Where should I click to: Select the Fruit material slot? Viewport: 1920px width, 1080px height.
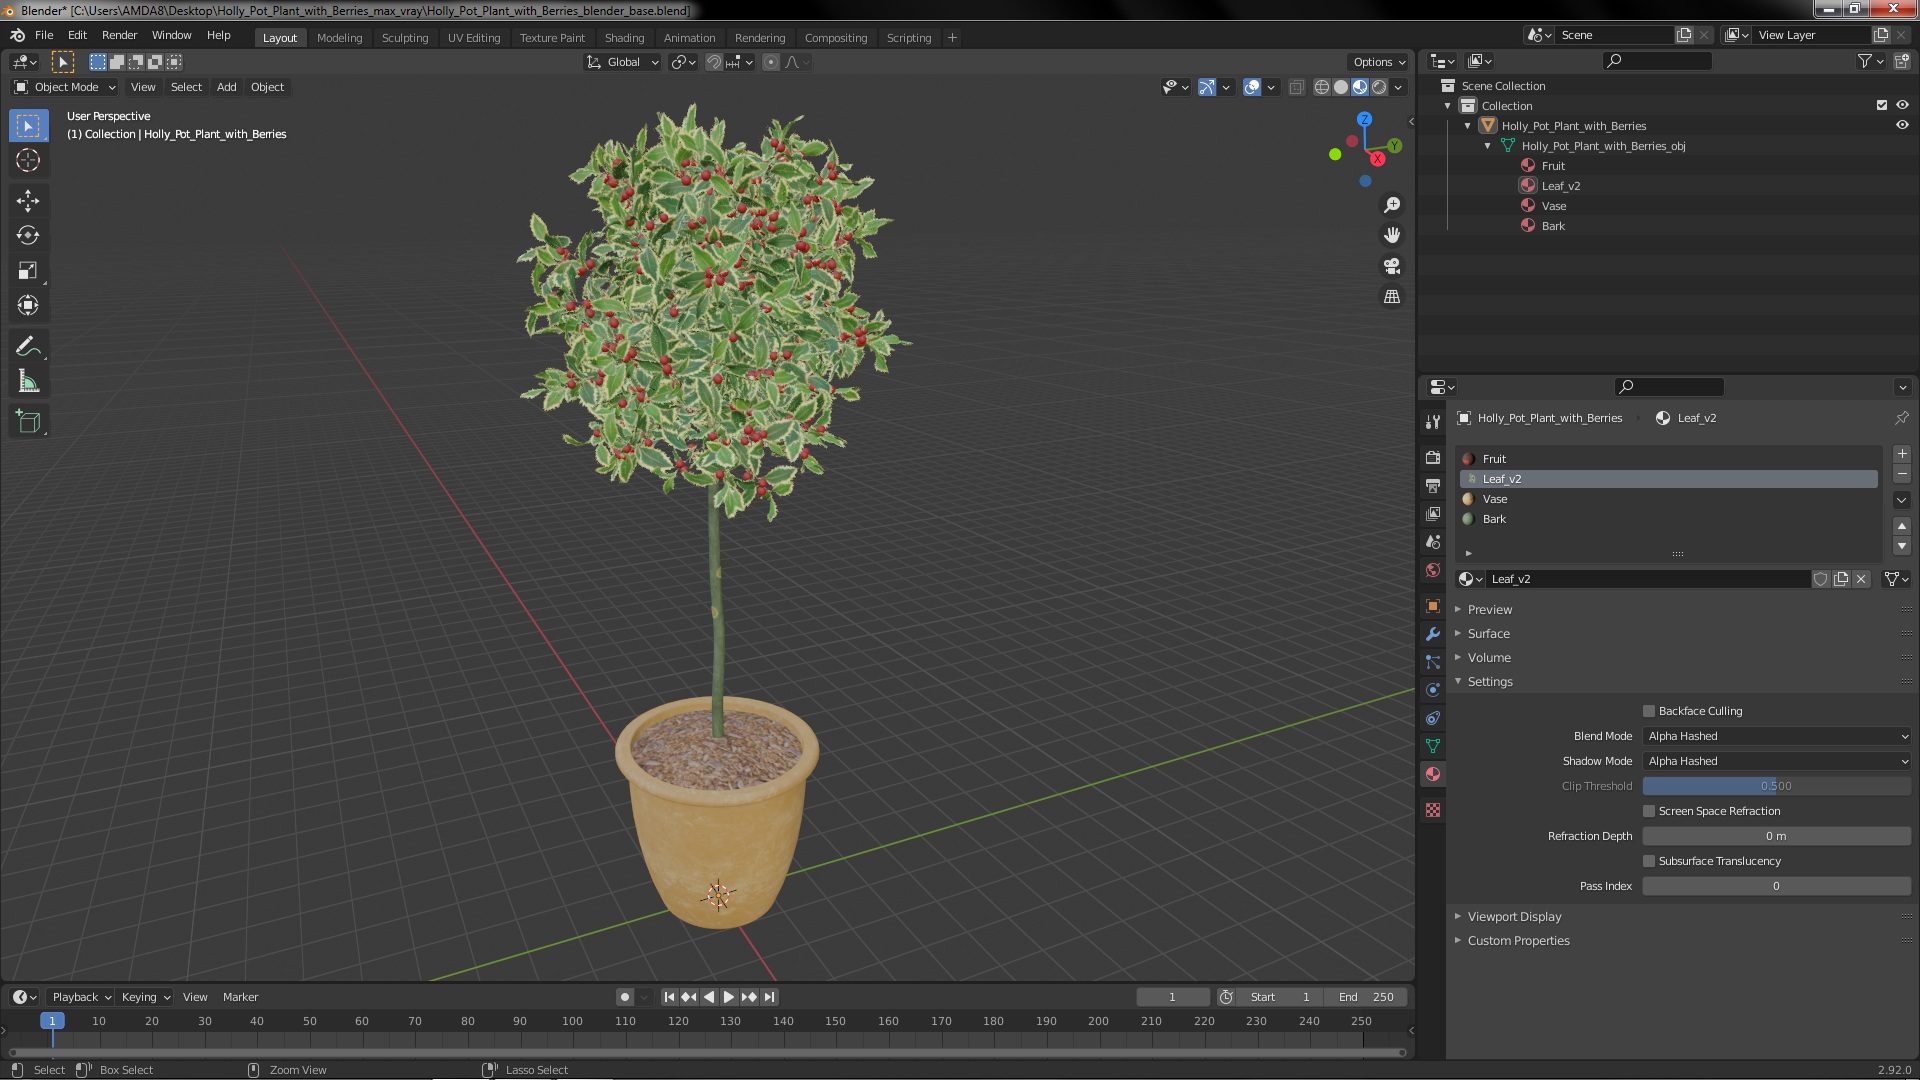pyautogui.click(x=1668, y=459)
